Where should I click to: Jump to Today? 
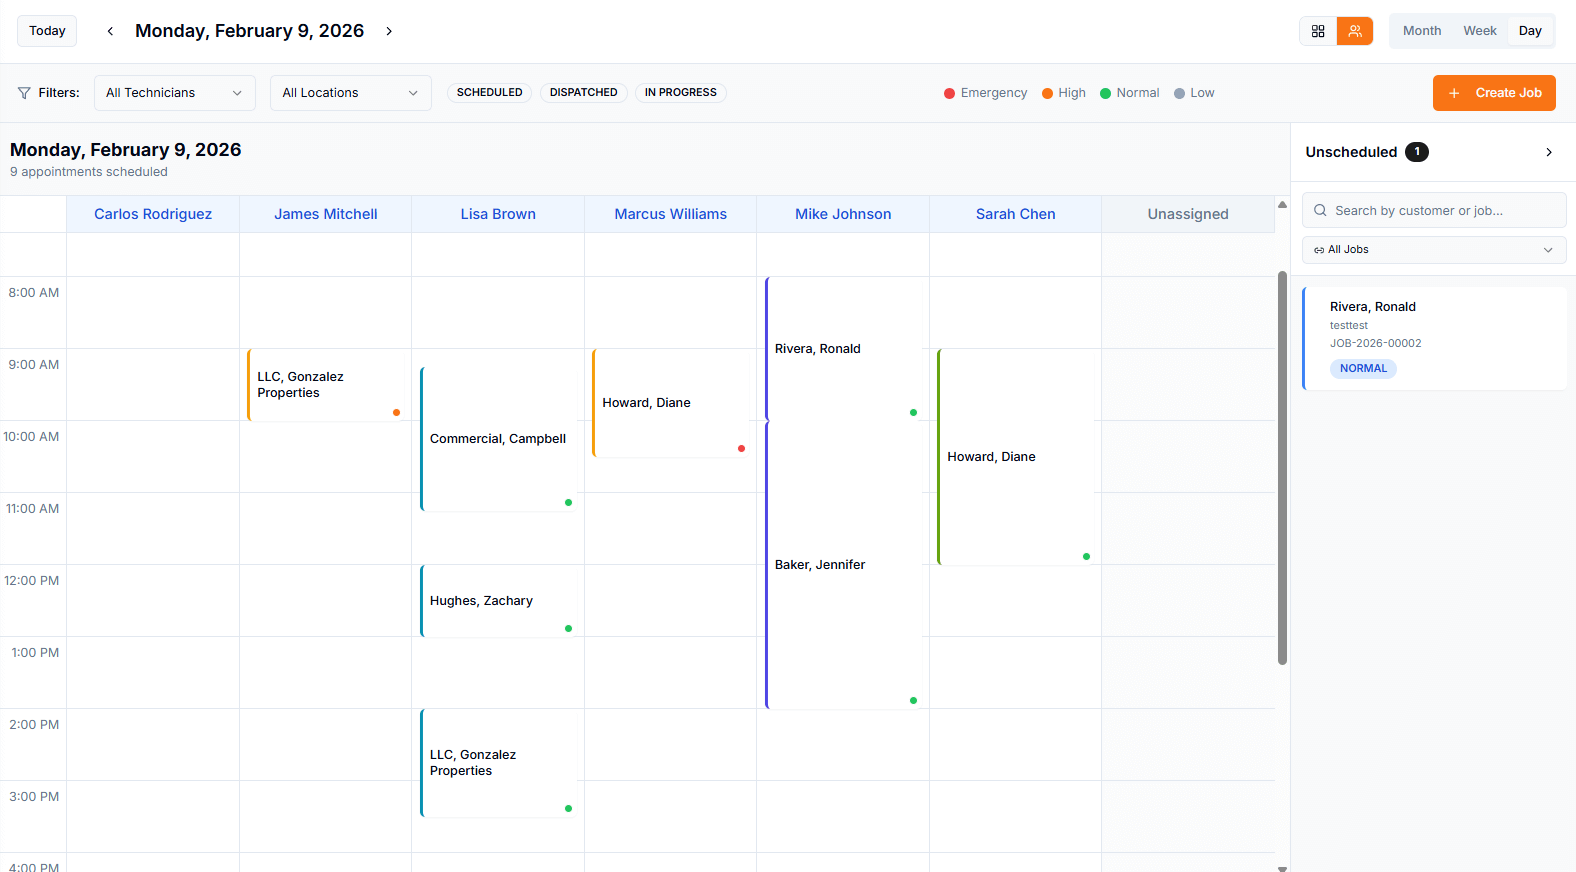click(x=47, y=31)
